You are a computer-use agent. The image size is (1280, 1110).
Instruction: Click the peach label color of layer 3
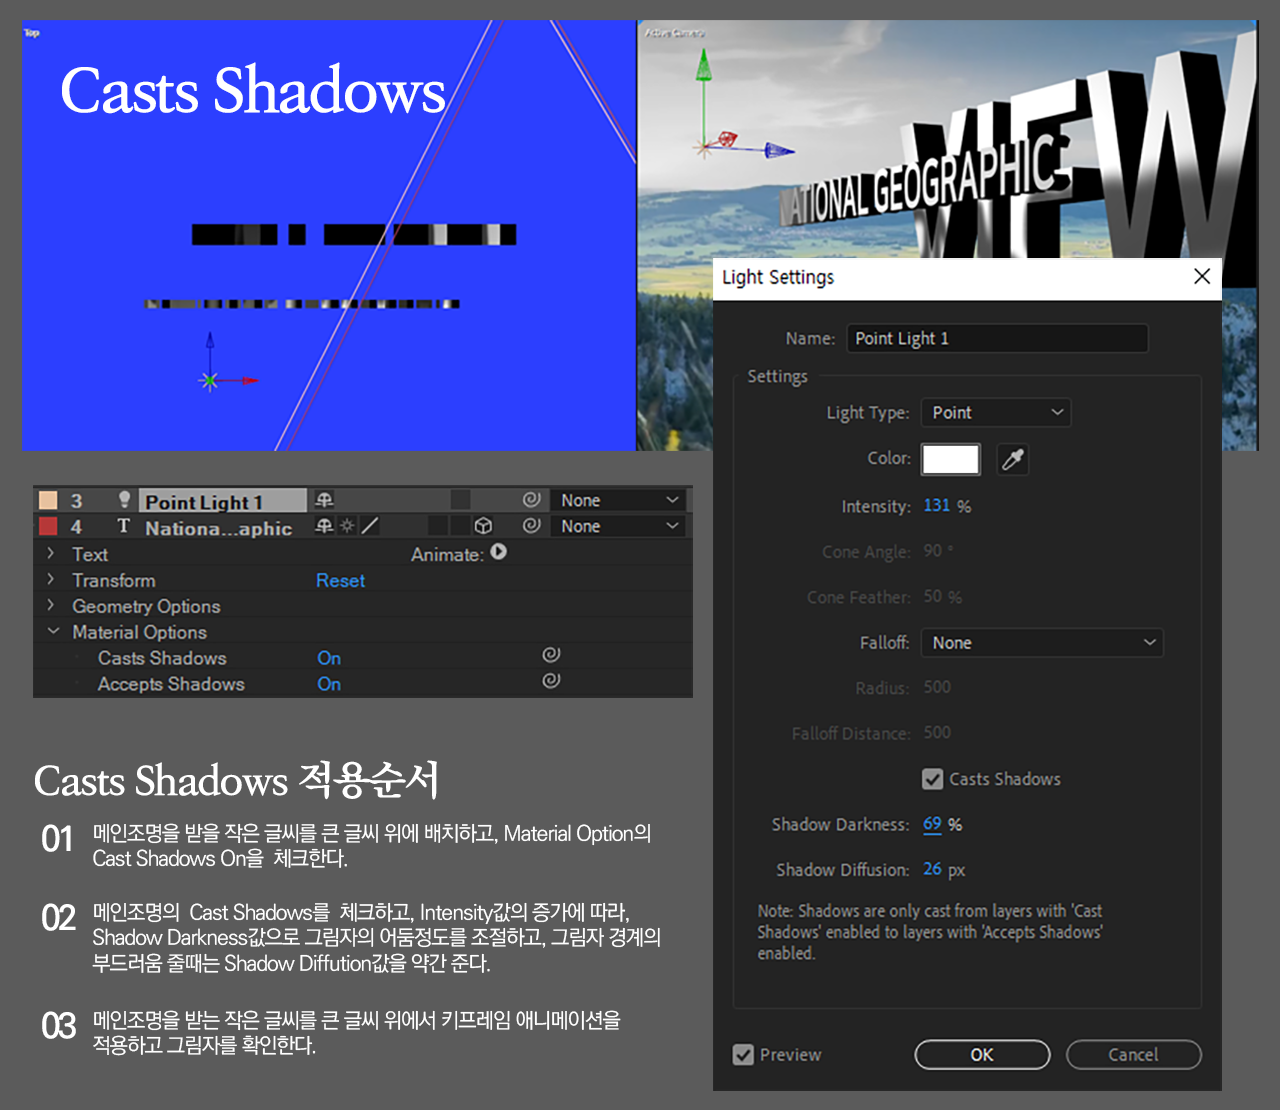click(x=47, y=500)
